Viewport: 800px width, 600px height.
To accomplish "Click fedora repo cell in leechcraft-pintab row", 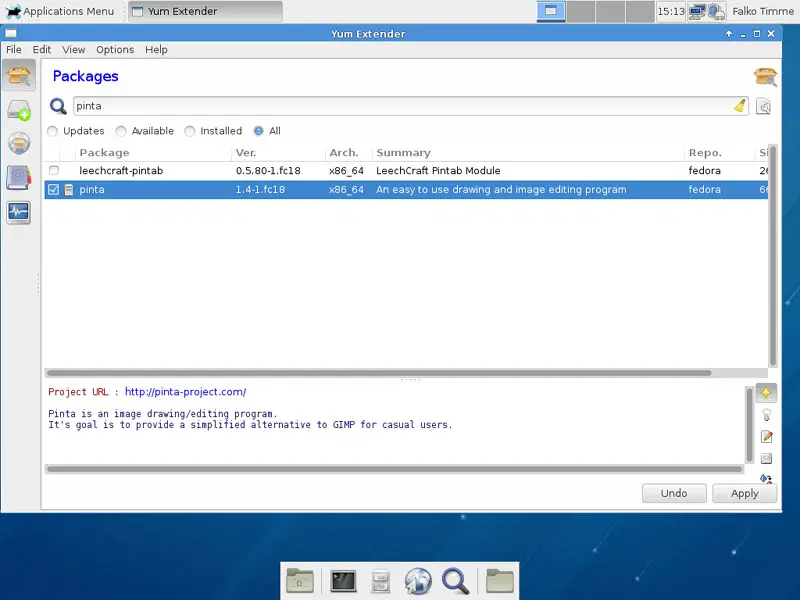I will point(705,171).
